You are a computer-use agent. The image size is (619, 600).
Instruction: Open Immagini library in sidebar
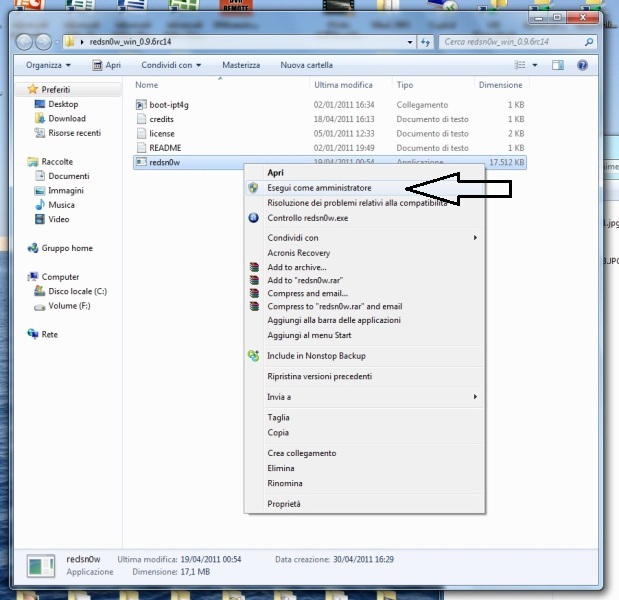pos(66,191)
